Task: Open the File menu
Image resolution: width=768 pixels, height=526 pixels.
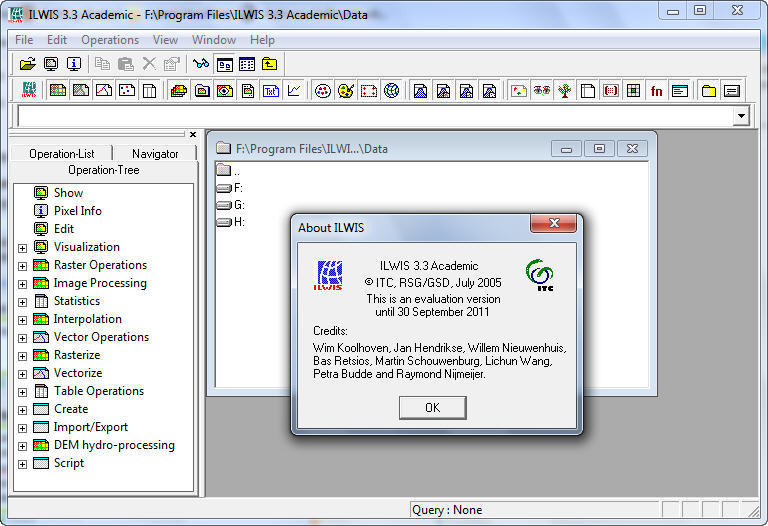Action: [24, 40]
